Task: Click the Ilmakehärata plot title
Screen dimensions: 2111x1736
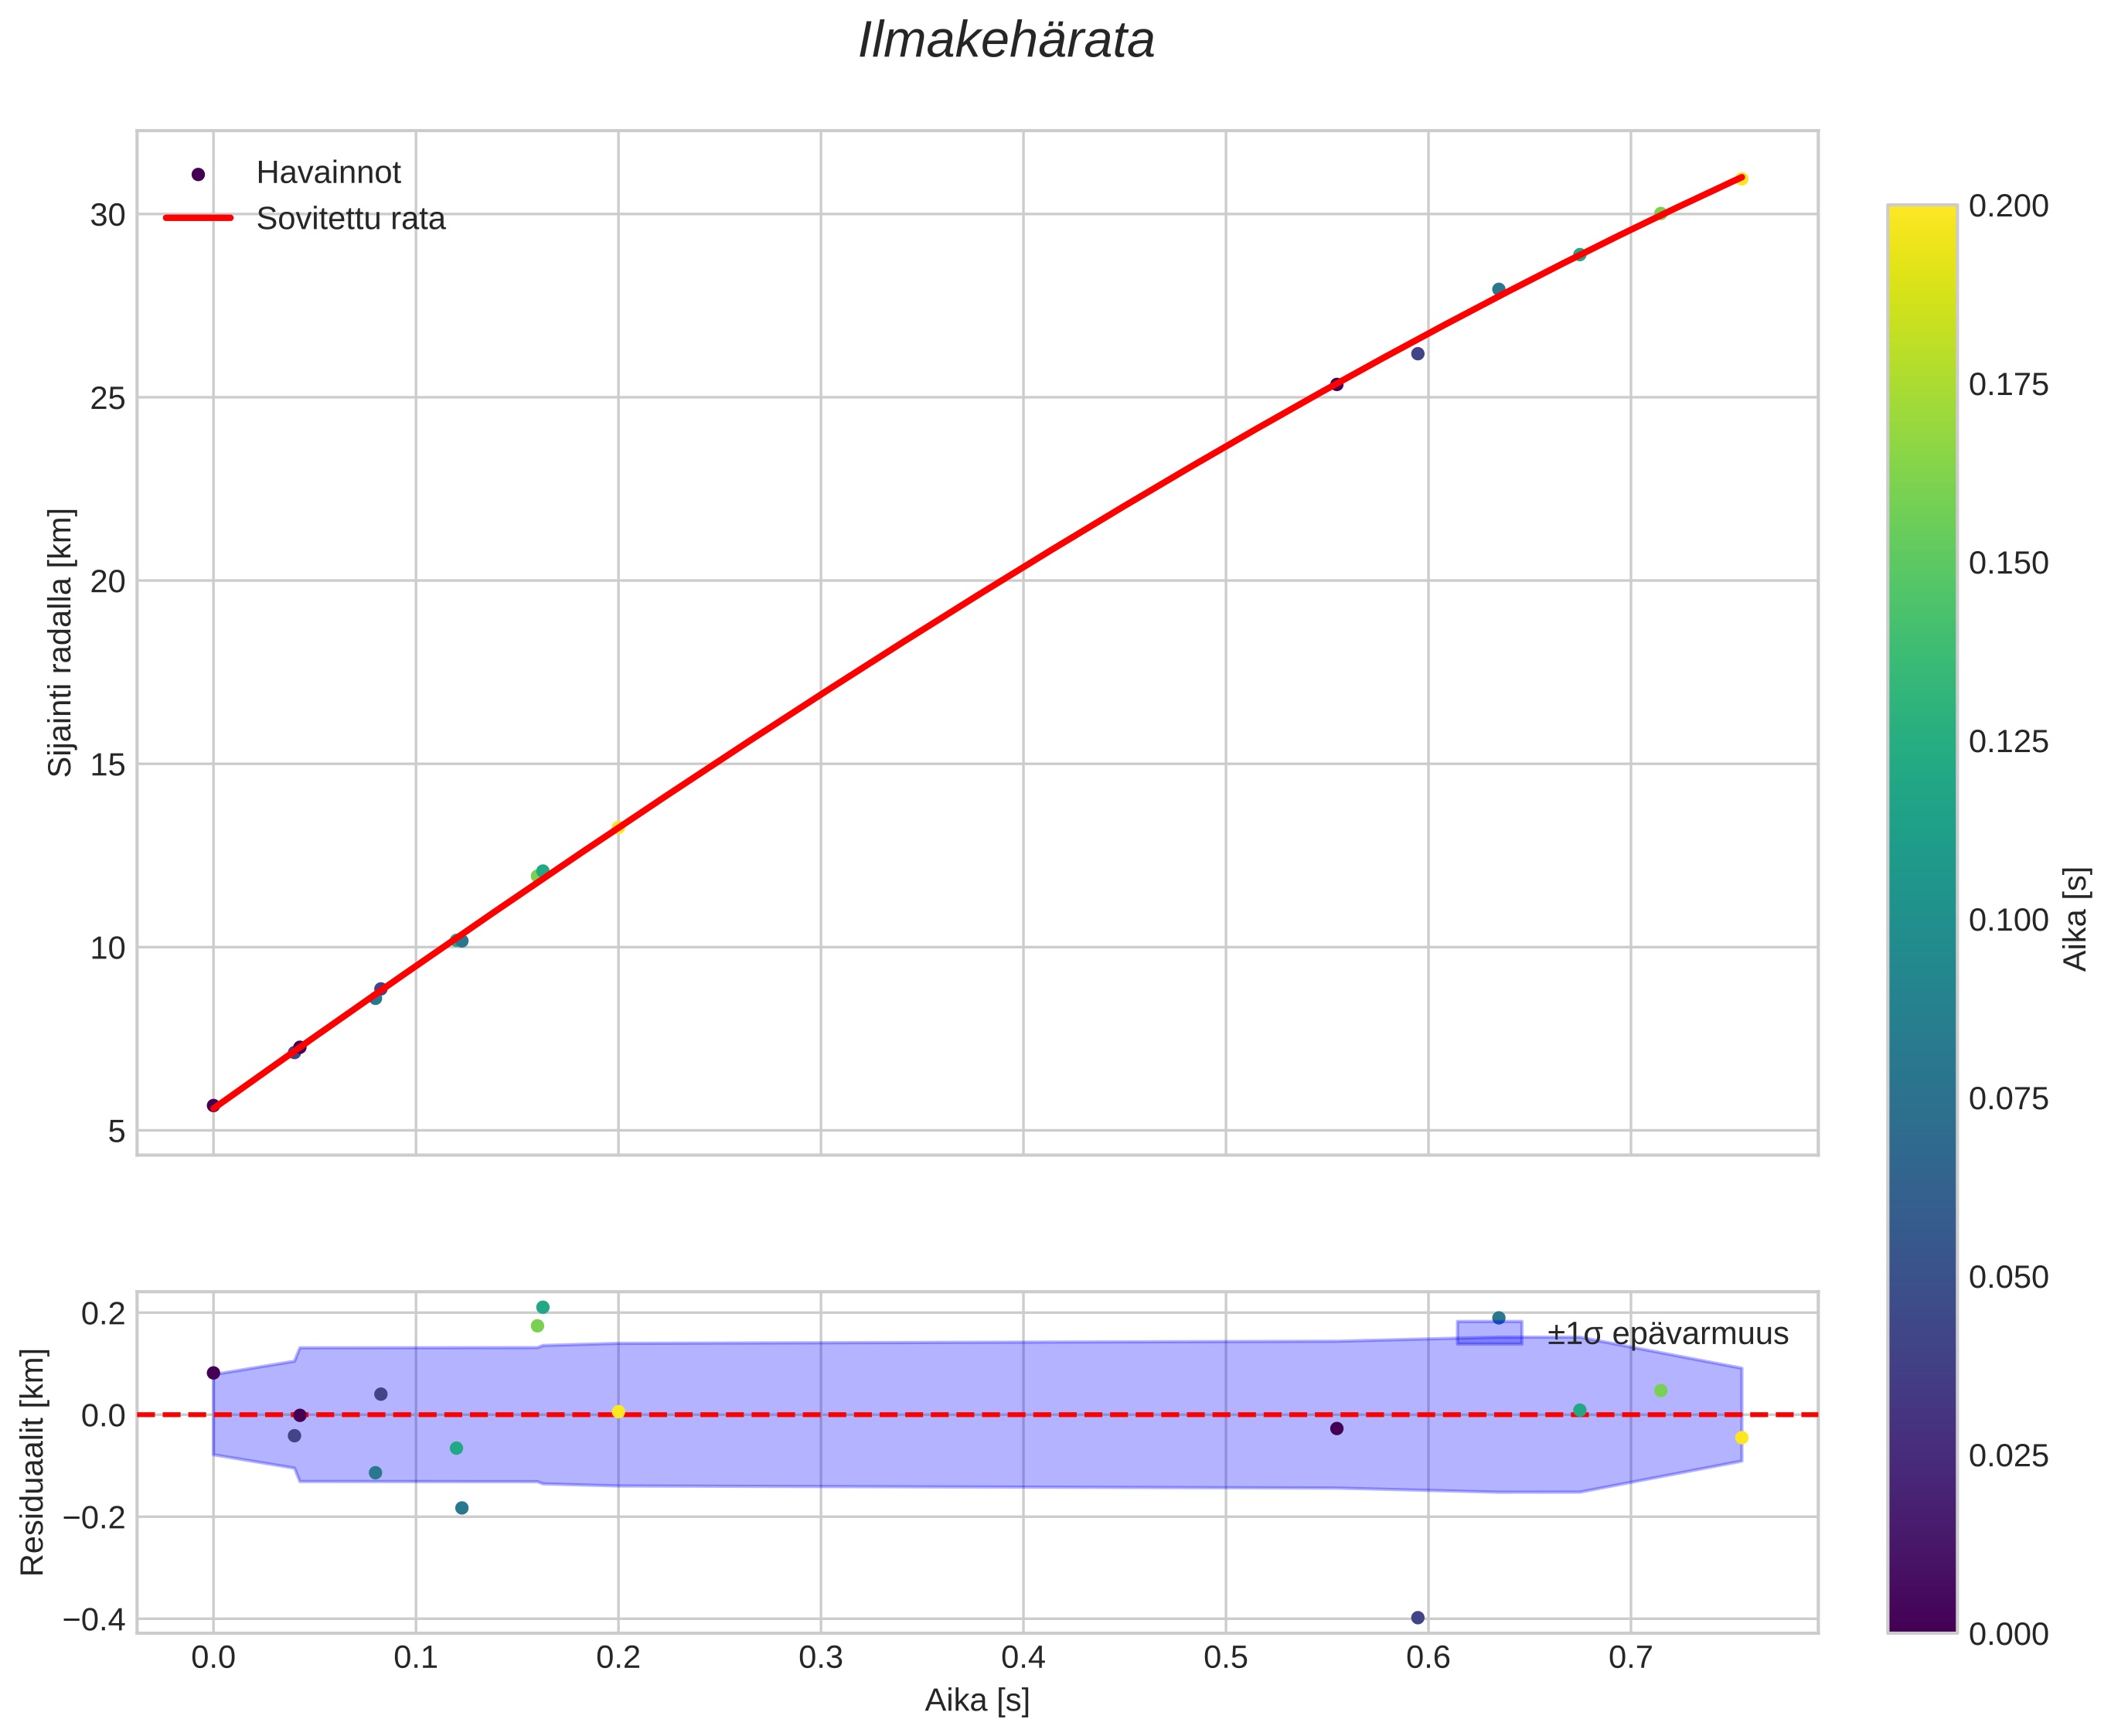Action: point(1006,42)
